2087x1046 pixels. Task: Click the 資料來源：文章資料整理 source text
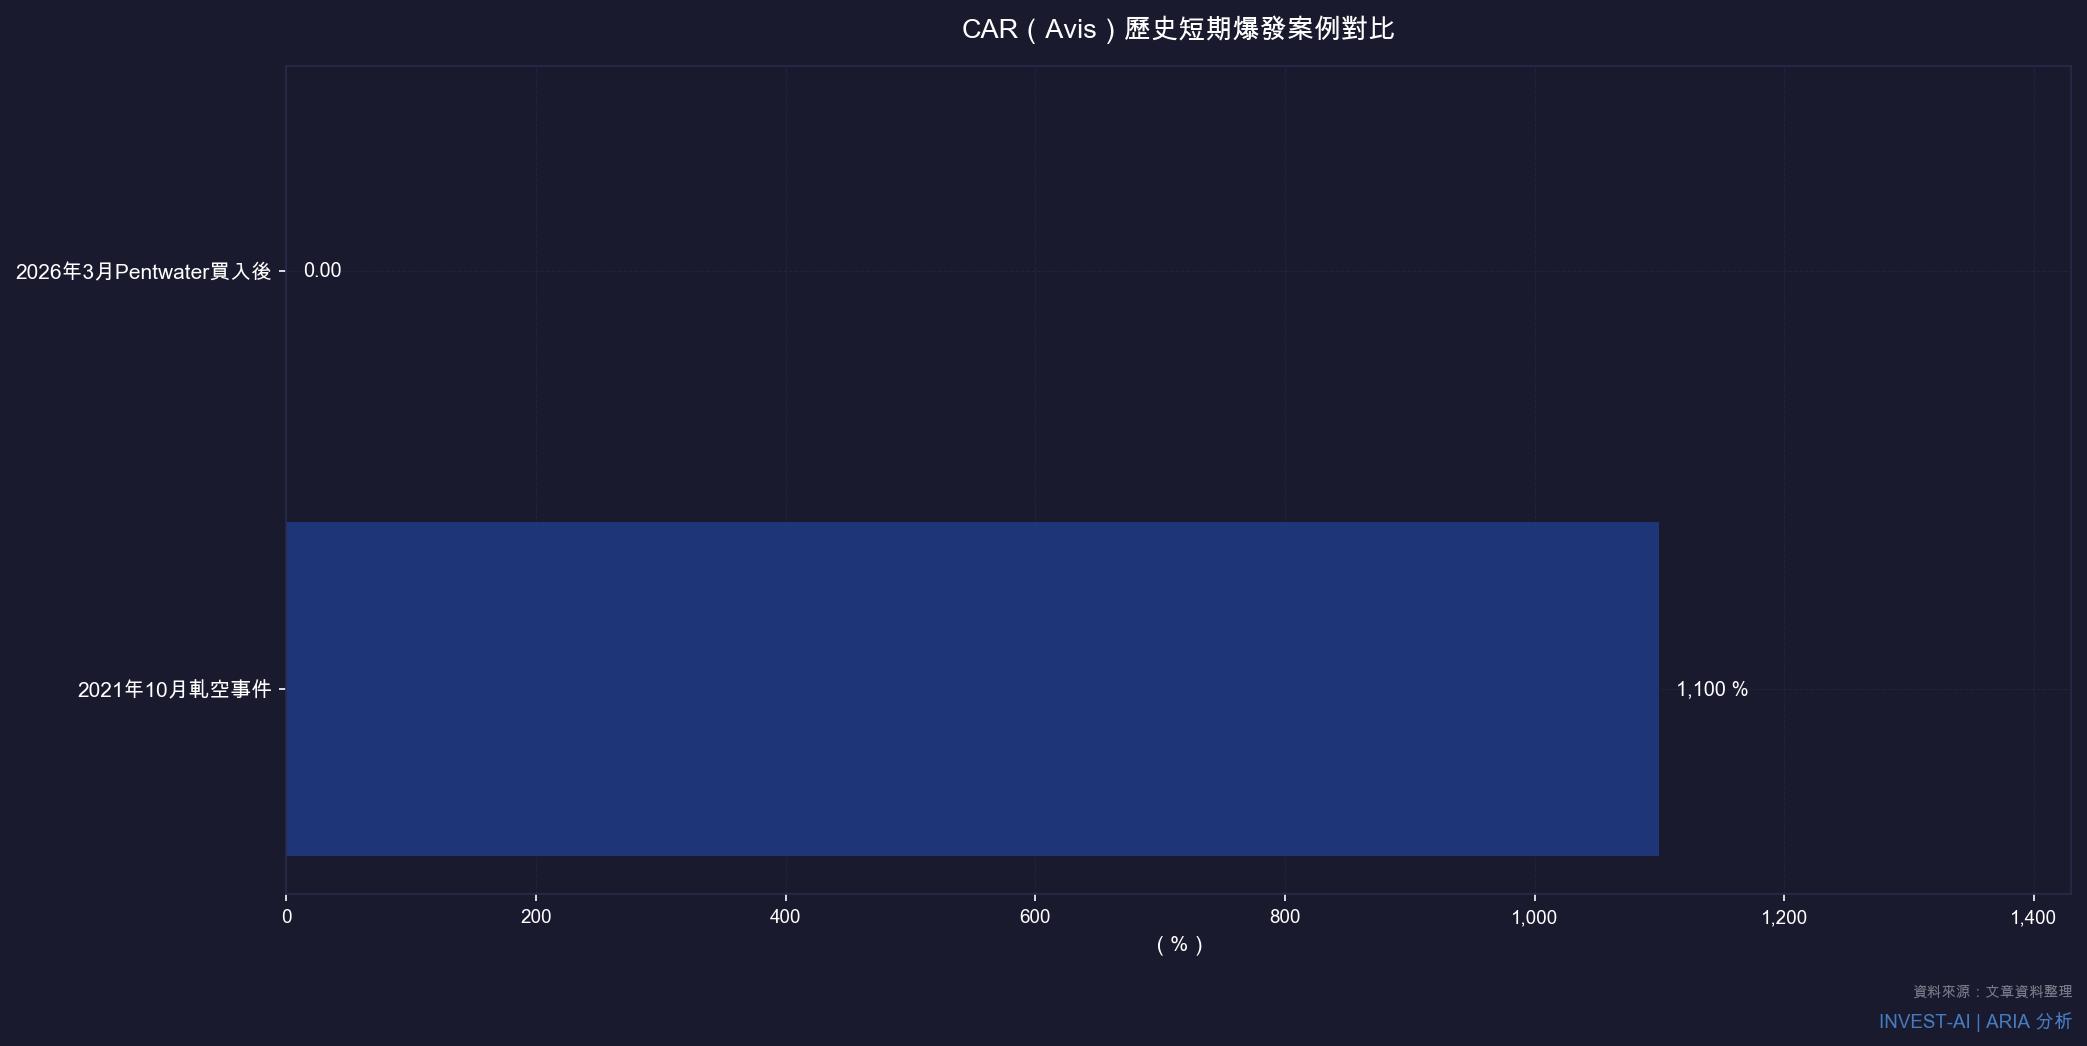(1988, 993)
